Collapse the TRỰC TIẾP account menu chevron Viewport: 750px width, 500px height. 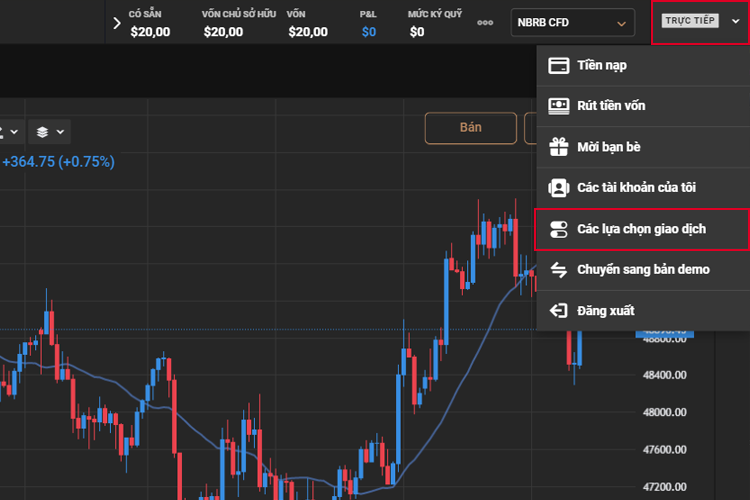coord(736,21)
